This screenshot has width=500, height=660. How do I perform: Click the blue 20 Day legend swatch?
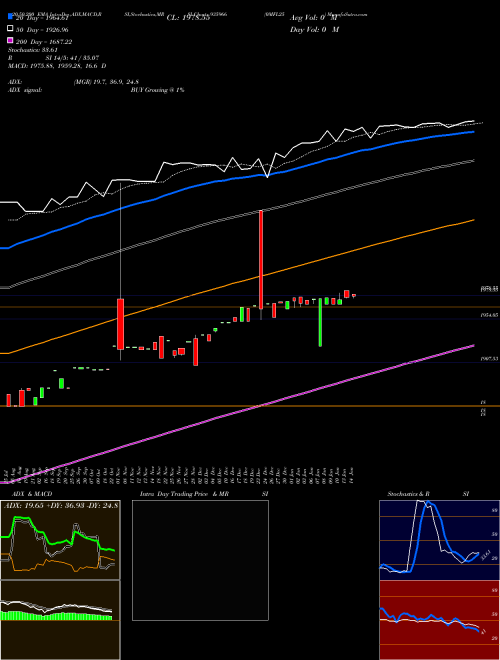tap(10, 18)
